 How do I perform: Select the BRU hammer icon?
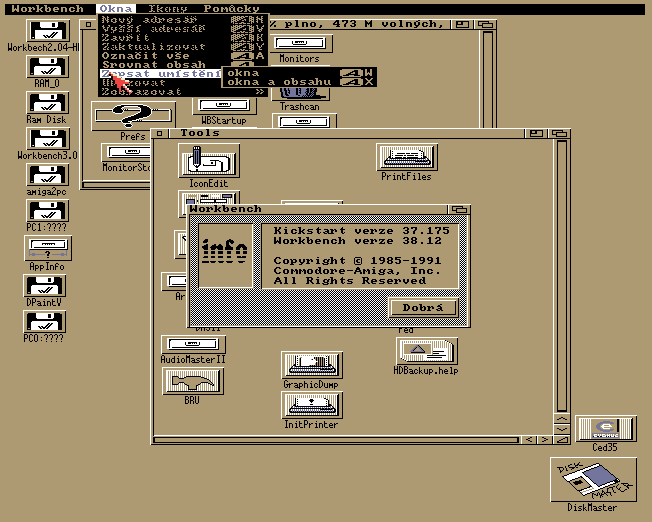click(192, 381)
